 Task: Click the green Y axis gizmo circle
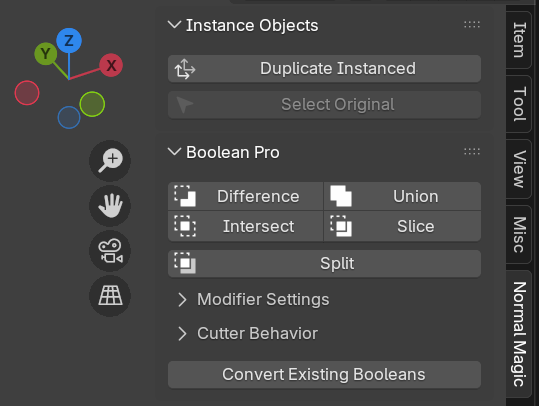[x=46, y=54]
